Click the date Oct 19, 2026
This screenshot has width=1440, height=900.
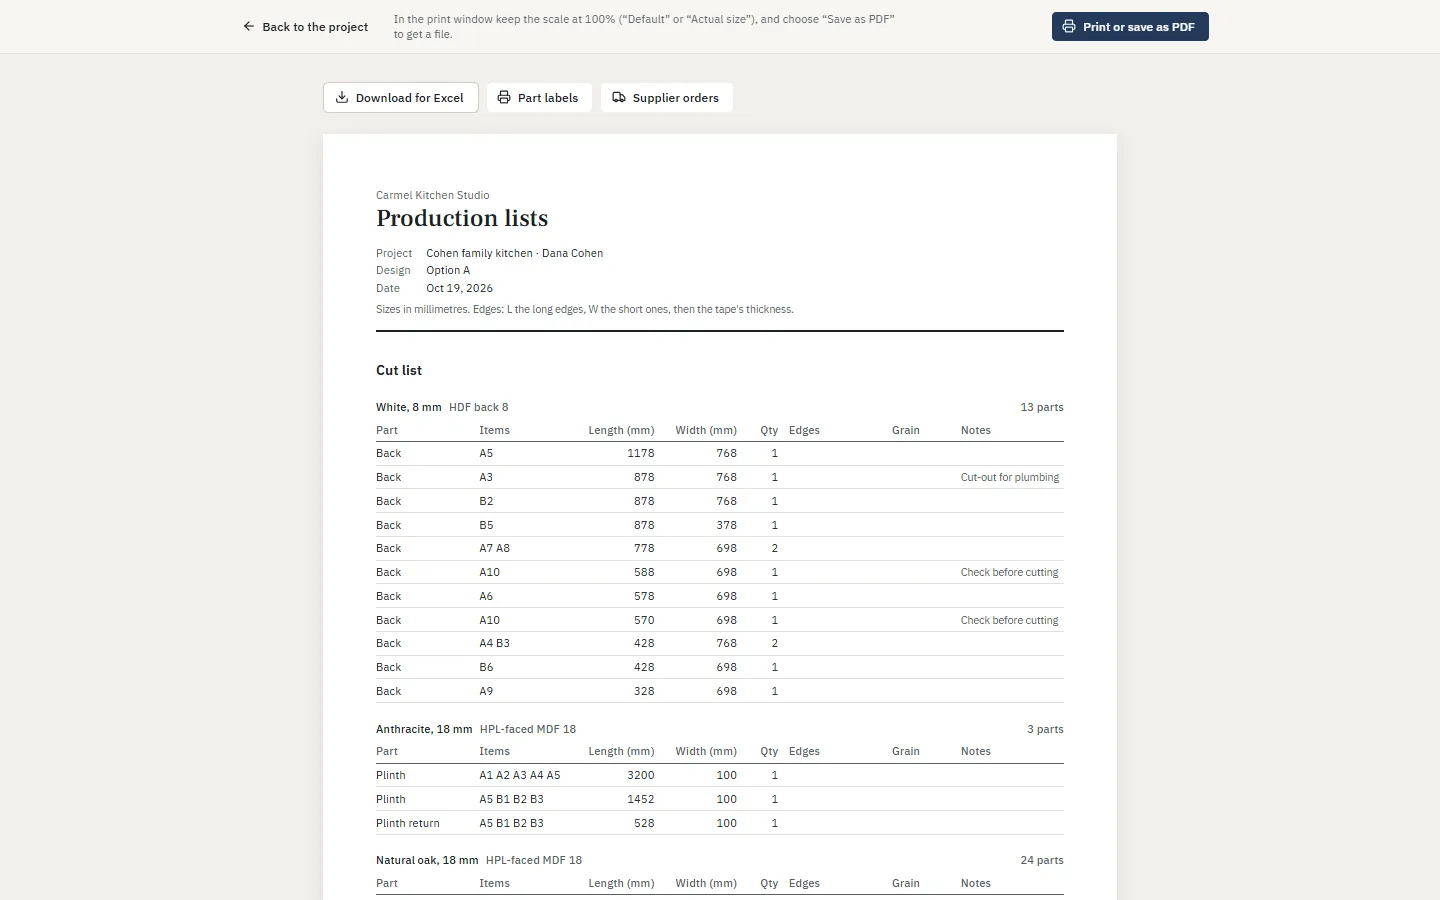tap(459, 288)
